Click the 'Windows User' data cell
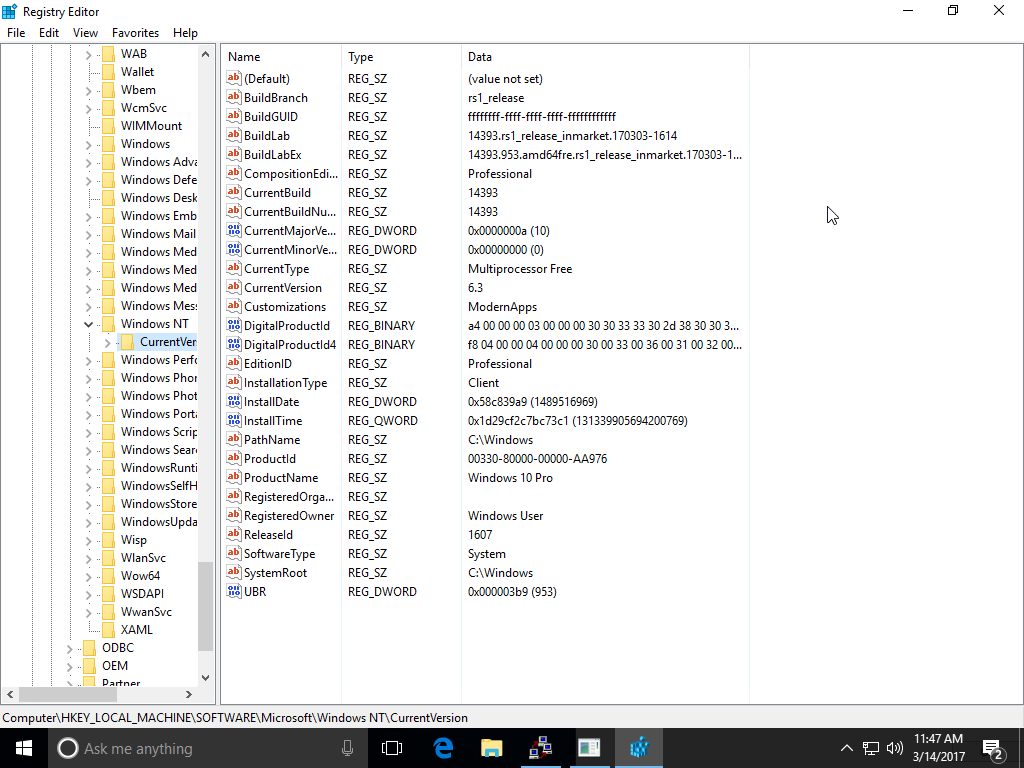Screen dimensions: 1024x768 click(505, 516)
